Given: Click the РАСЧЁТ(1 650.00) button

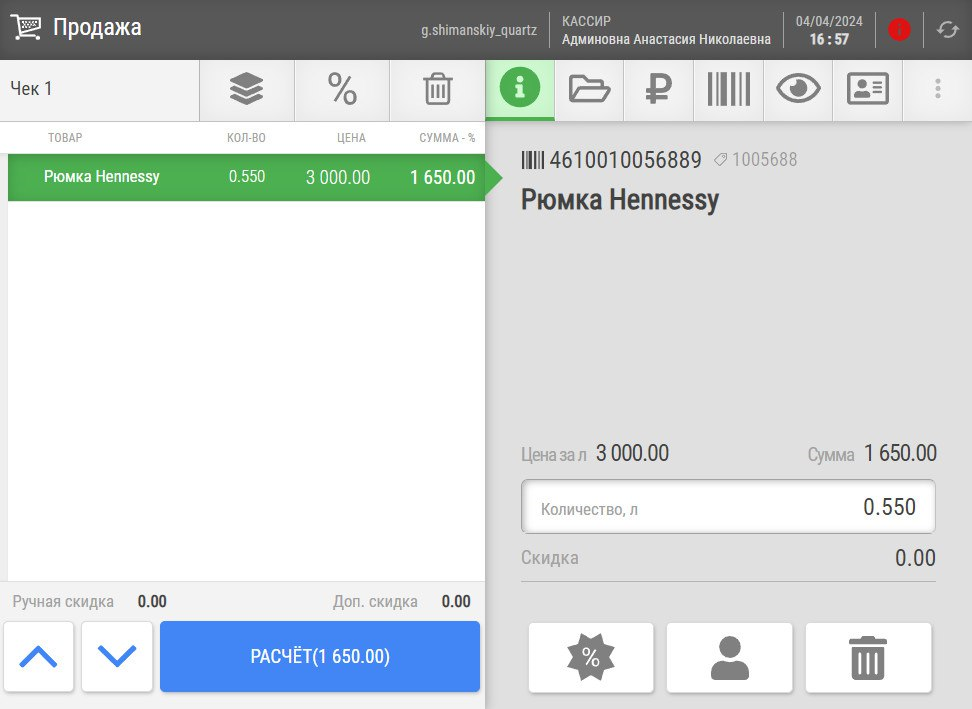Looking at the screenshot, I should point(320,656).
